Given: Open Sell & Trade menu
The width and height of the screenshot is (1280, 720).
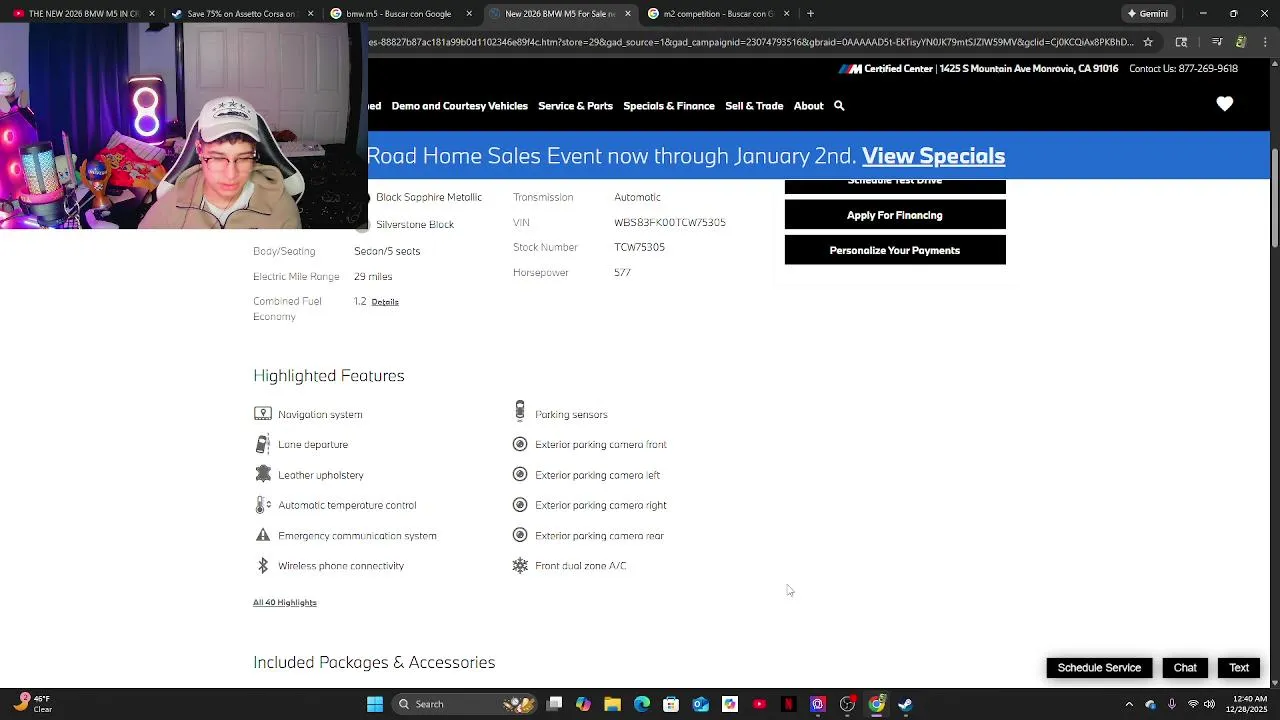Looking at the screenshot, I should pyautogui.click(x=754, y=106).
